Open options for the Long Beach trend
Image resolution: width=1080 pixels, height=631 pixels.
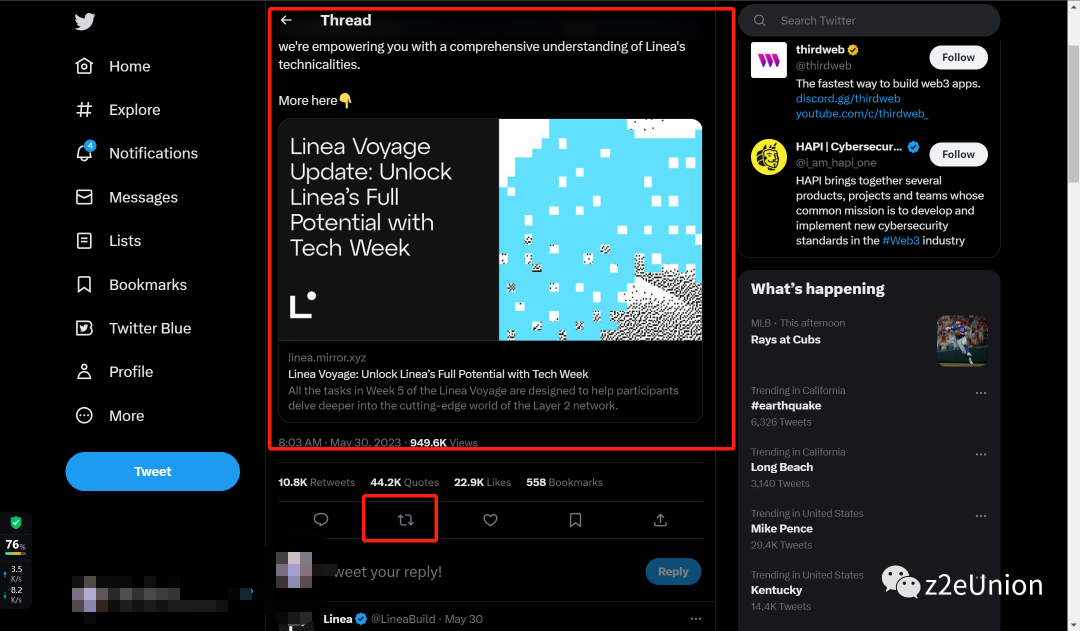point(981,455)
